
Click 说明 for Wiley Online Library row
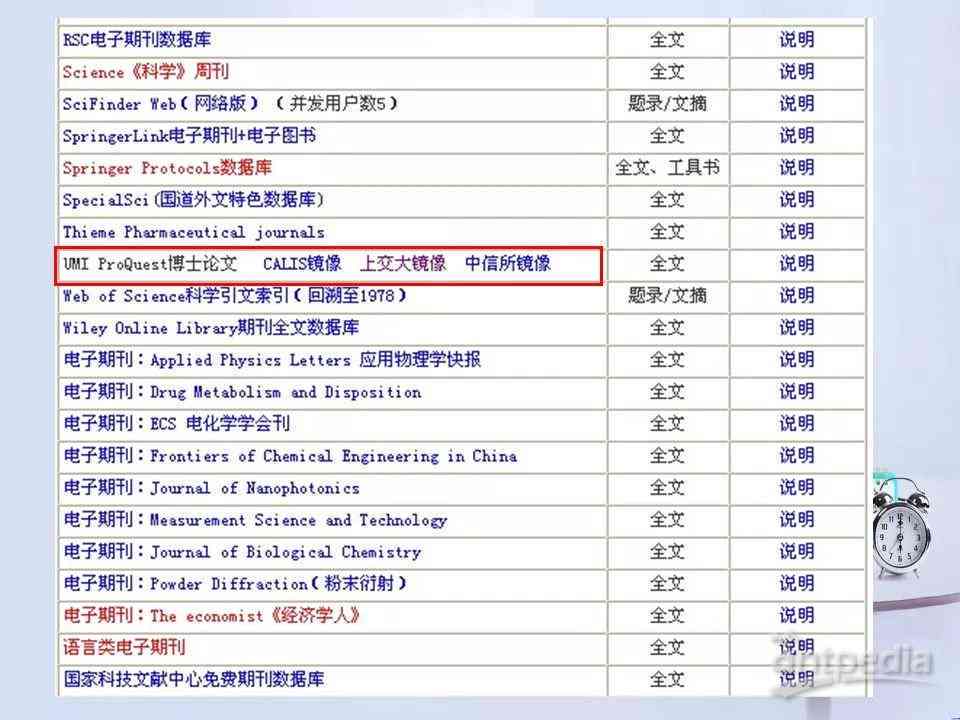(x=797, y=328)
